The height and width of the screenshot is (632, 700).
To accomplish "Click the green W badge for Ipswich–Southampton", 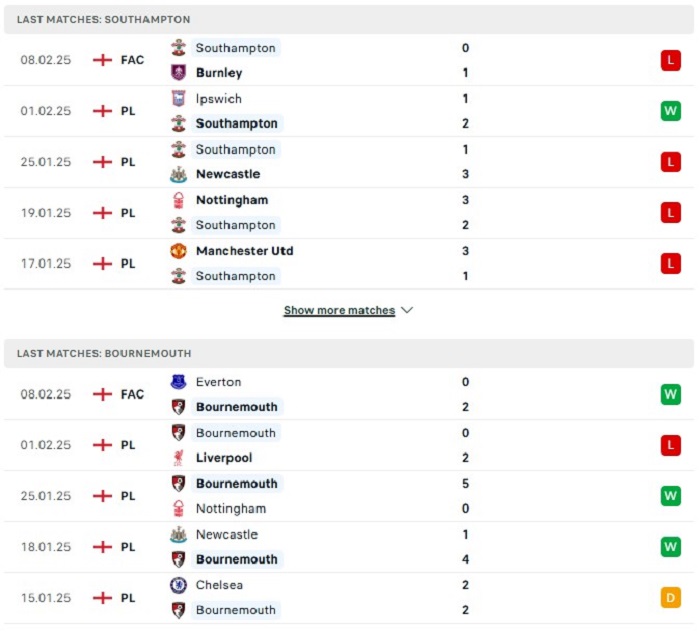I will coord(671,111).
